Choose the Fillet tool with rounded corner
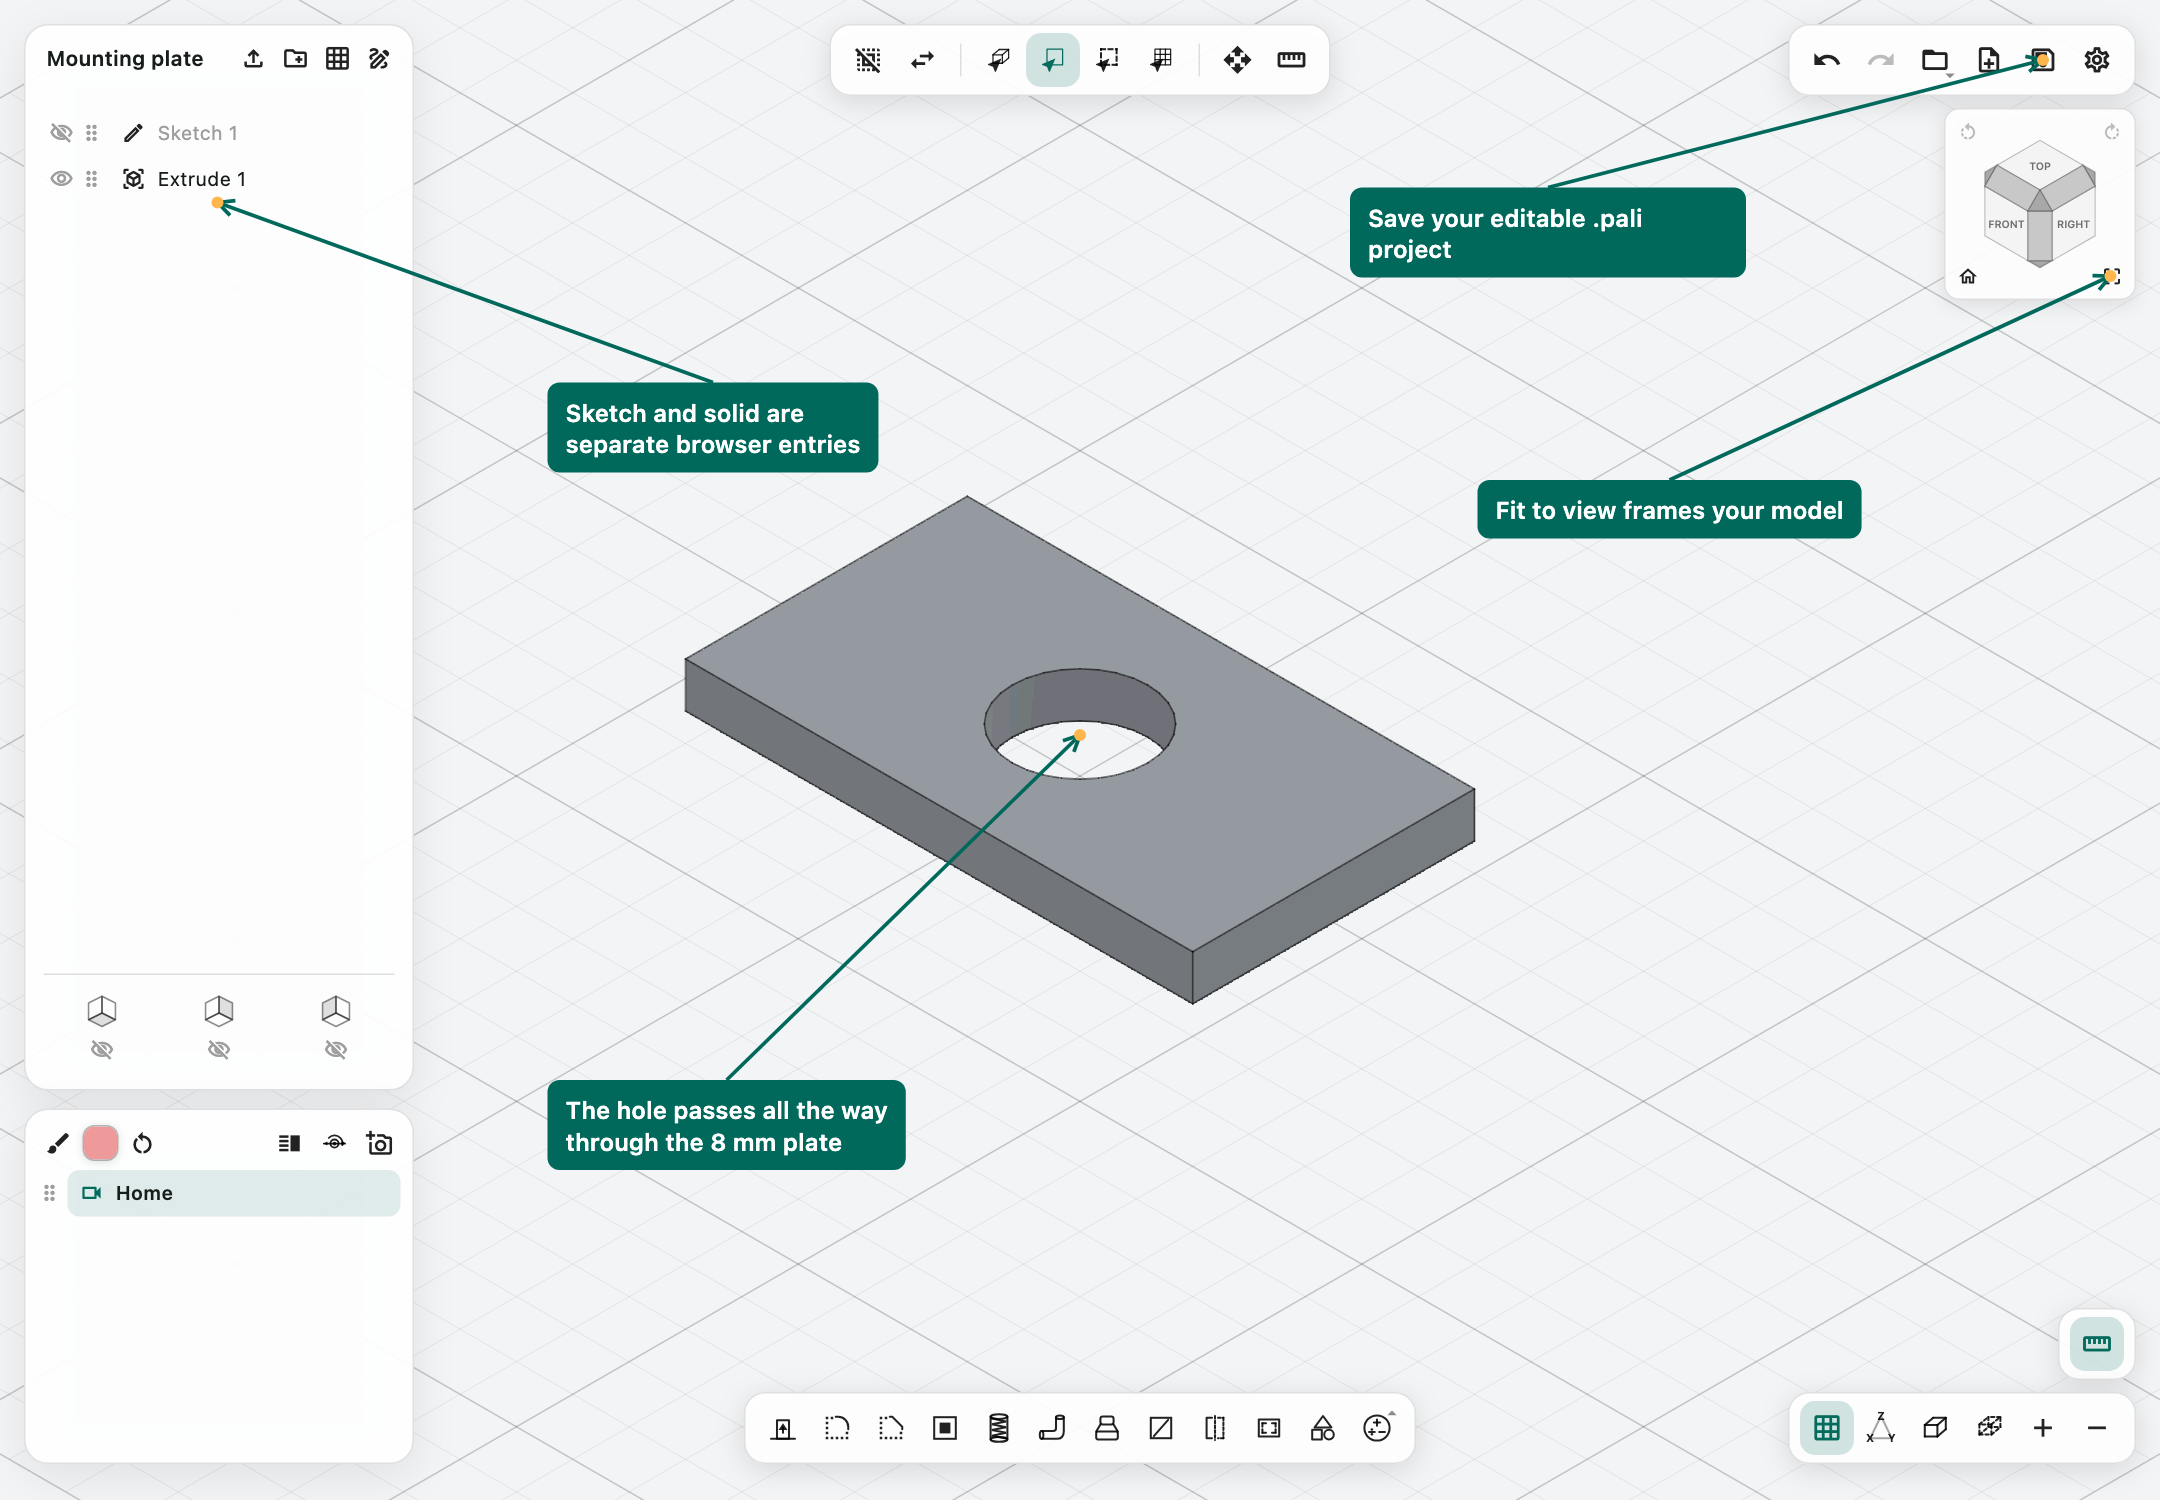This screenshot has width=2160, height=1500. [x=837, y=1428]
